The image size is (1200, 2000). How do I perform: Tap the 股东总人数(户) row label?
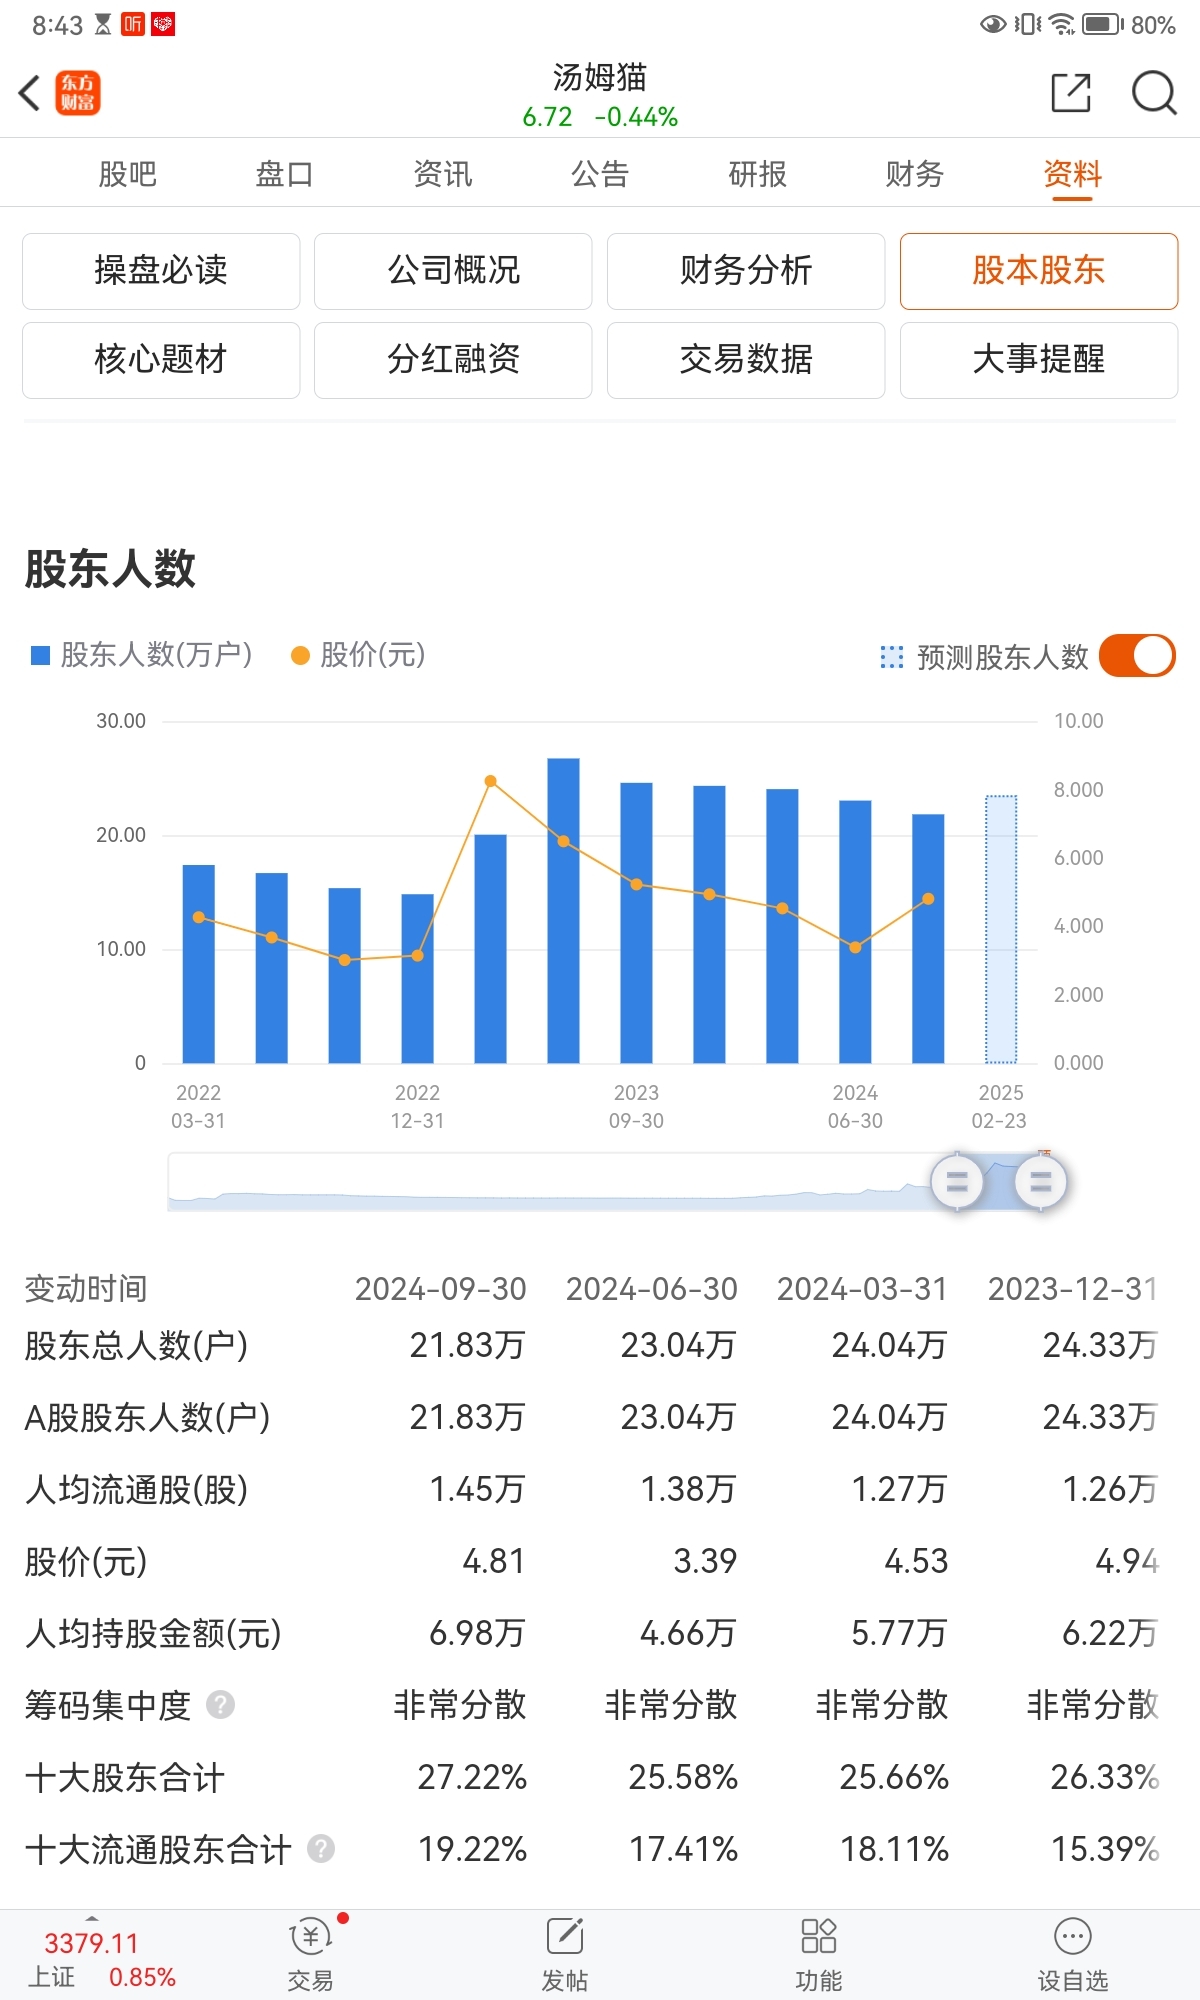coord(137,1345)
